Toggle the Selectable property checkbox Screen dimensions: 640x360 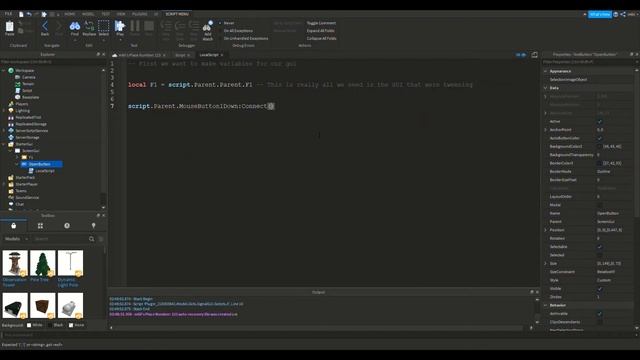[600, 247]
